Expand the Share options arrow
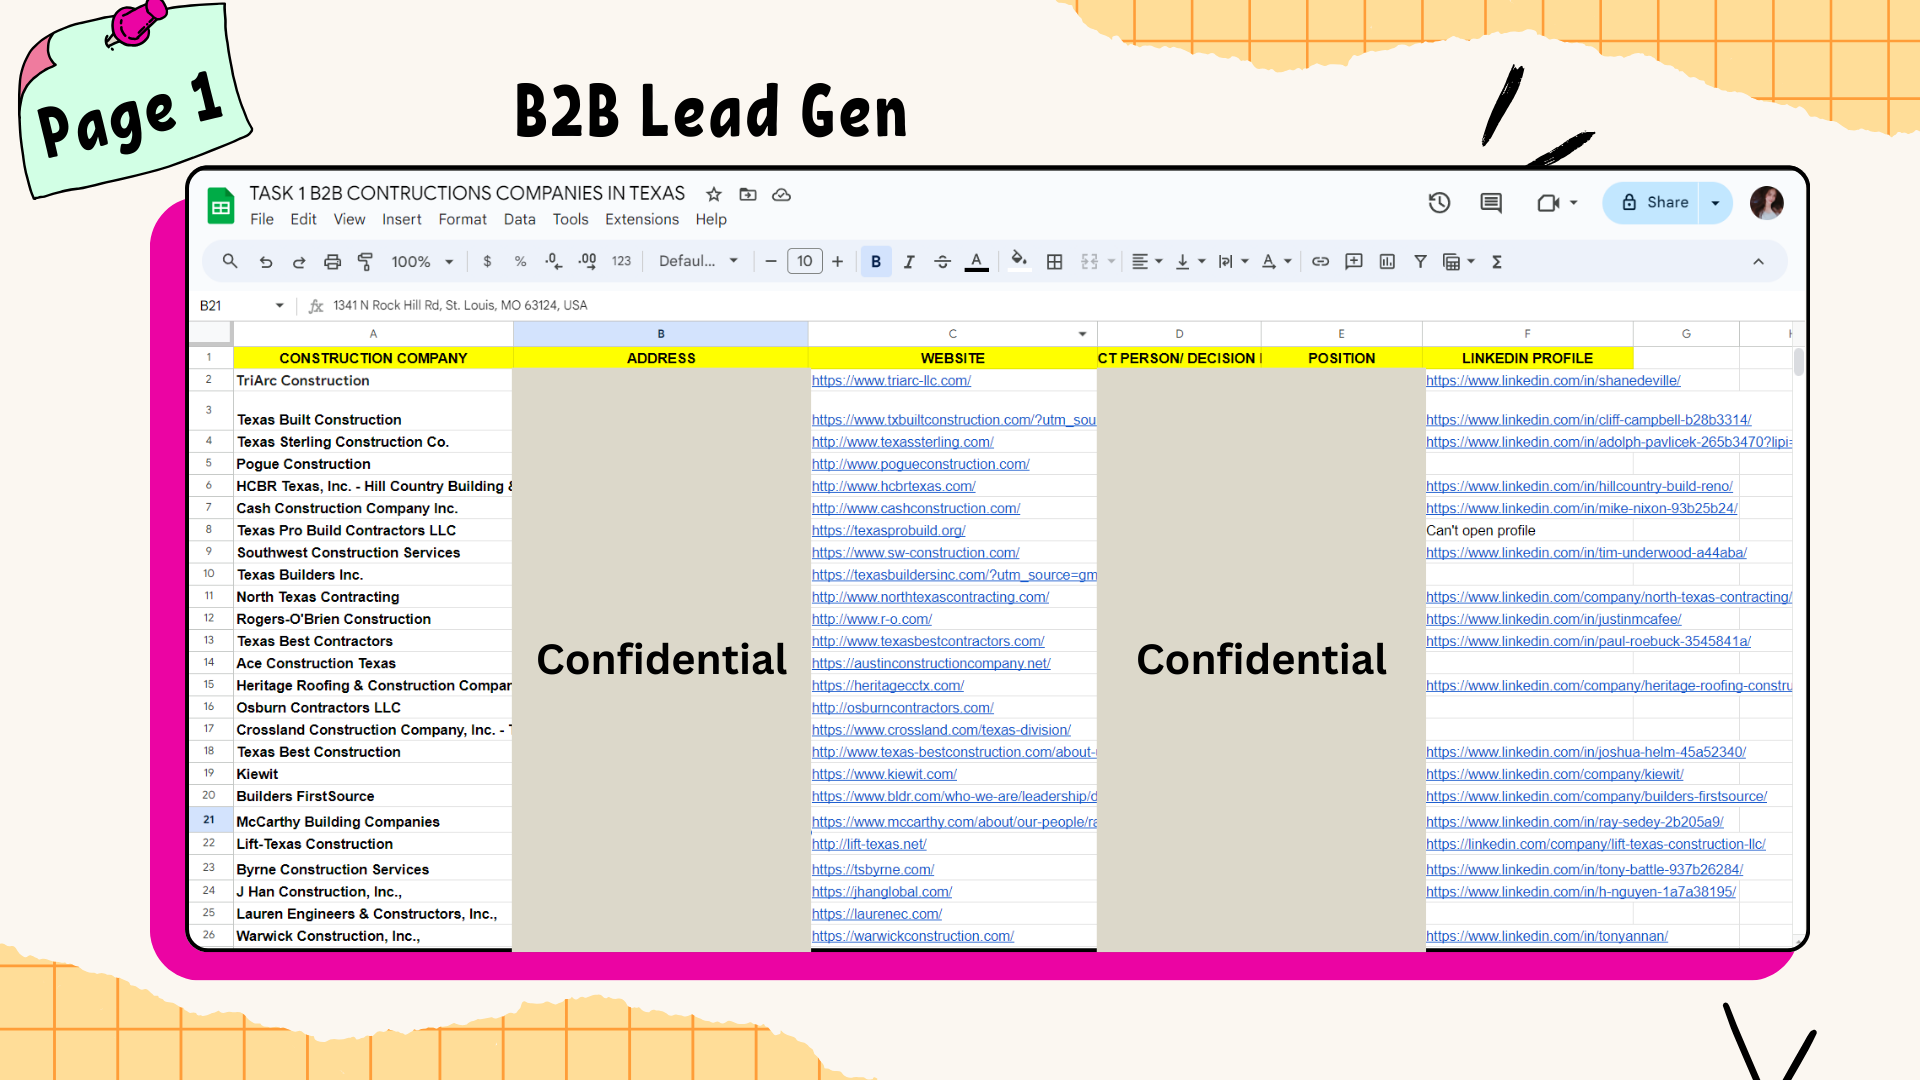 pos(1716,203)
